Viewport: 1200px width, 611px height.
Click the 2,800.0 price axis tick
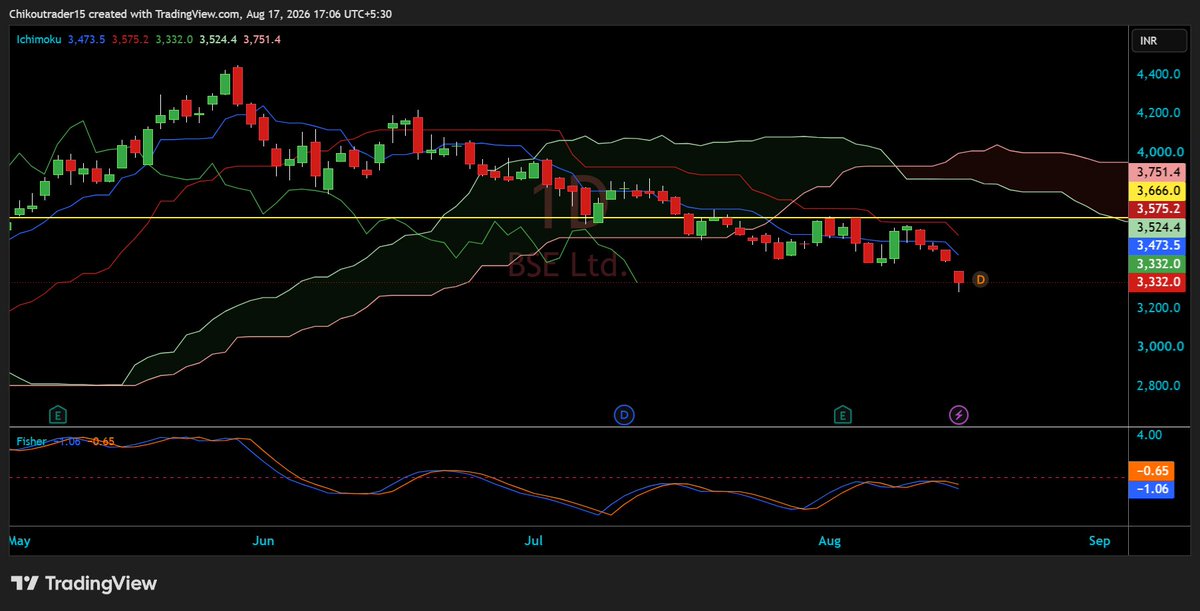click(1158, 386)
